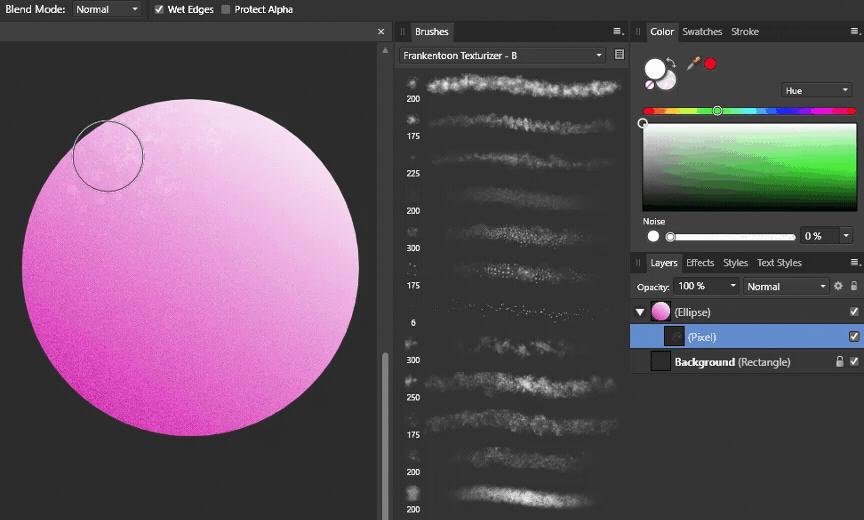Click the red picked color swatch
The height and width of the screenshot is (520, 864).
(x=710, y=64)
